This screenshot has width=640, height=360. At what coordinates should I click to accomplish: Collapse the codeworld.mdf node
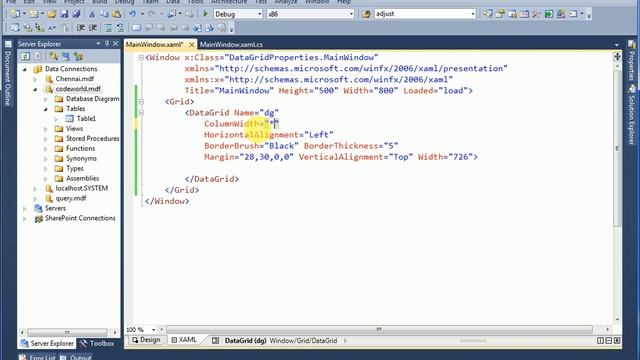pos(36,89)
